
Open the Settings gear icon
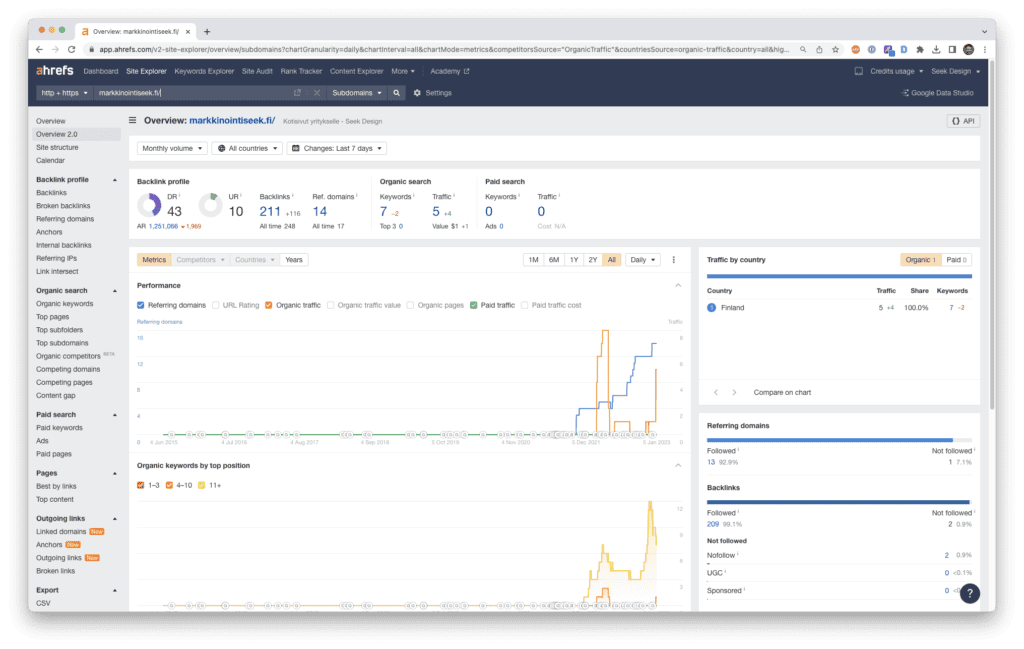pos(417,93)
